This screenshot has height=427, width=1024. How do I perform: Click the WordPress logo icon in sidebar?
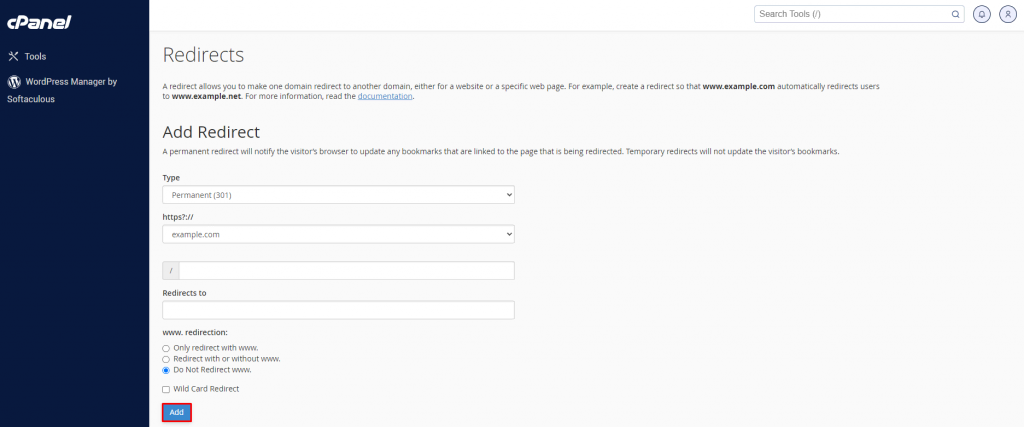click(14, 82)
